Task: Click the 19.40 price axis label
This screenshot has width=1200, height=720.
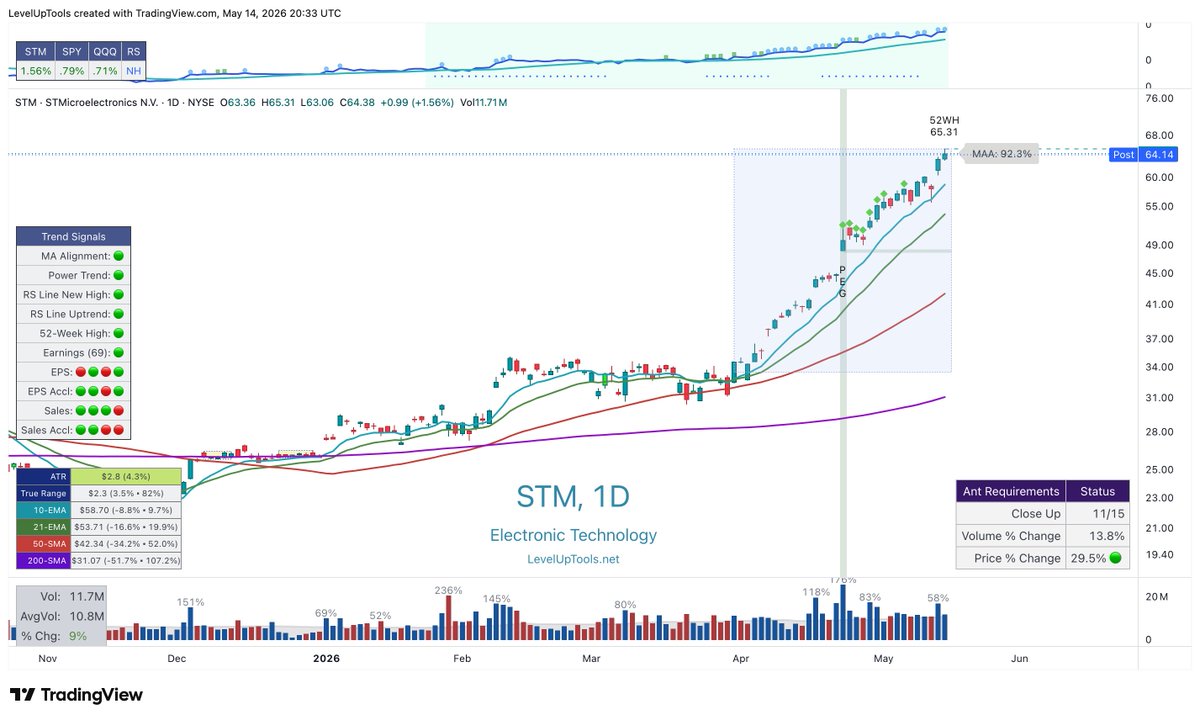Action: (1158, 553)
